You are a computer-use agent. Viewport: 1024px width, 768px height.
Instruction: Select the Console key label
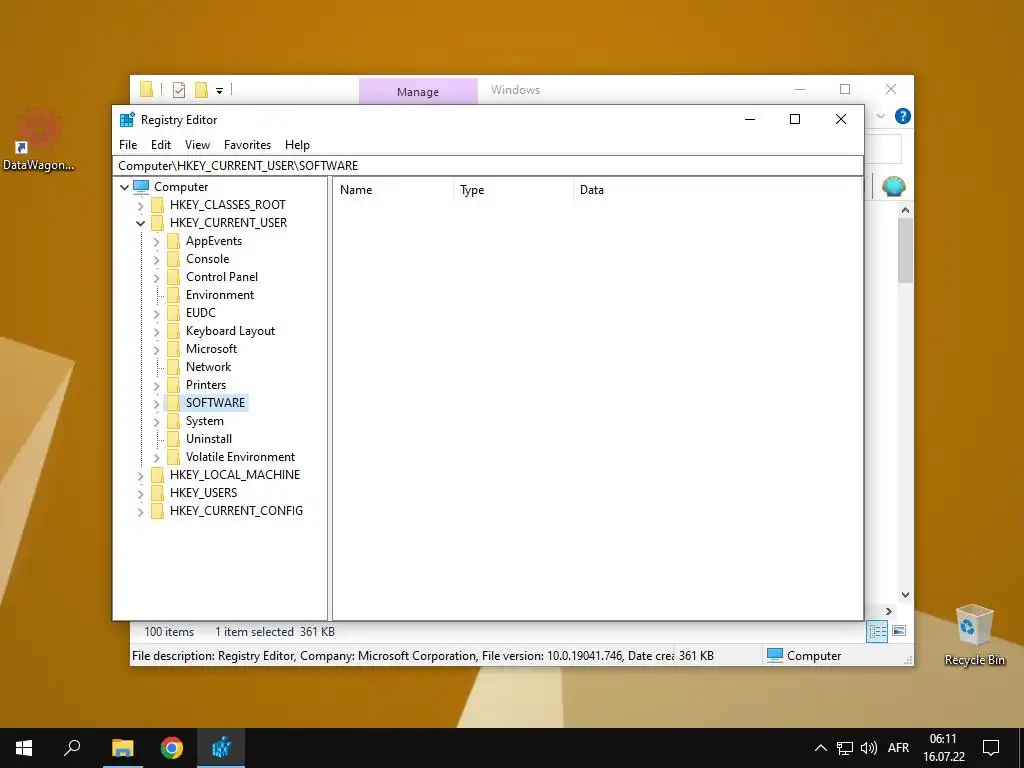point(208,259)
